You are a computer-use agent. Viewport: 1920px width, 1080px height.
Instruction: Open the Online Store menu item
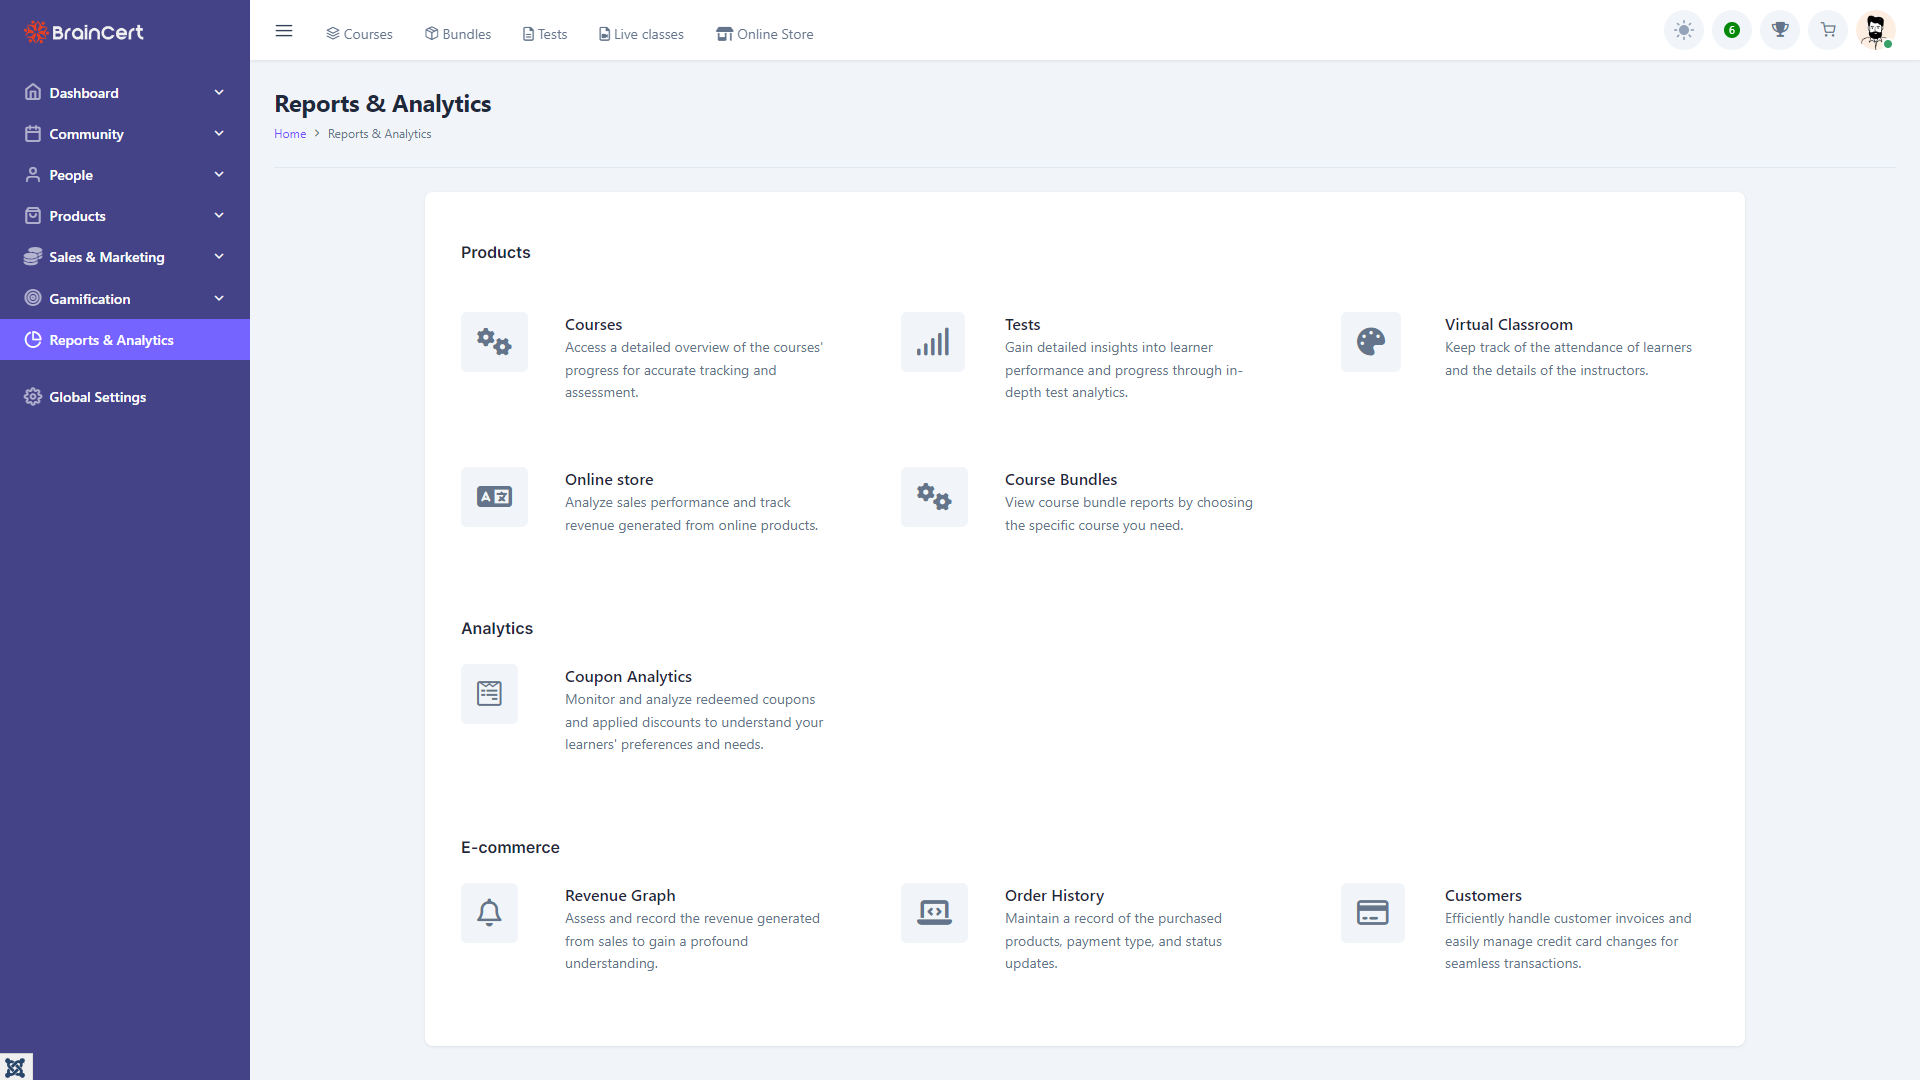[764, 33]
